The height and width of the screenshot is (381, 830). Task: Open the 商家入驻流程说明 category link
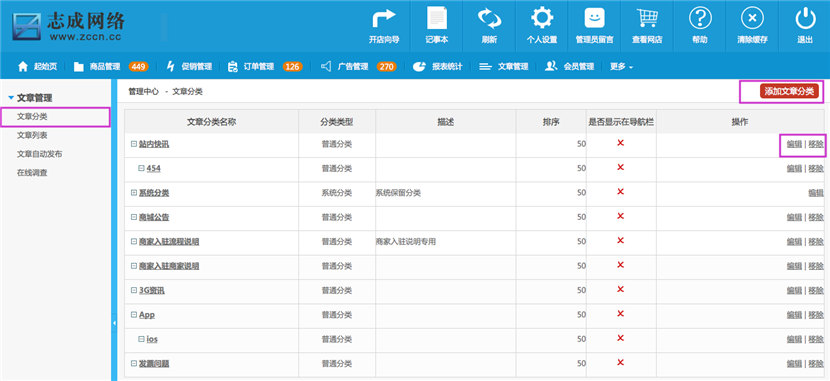[169, 241]
